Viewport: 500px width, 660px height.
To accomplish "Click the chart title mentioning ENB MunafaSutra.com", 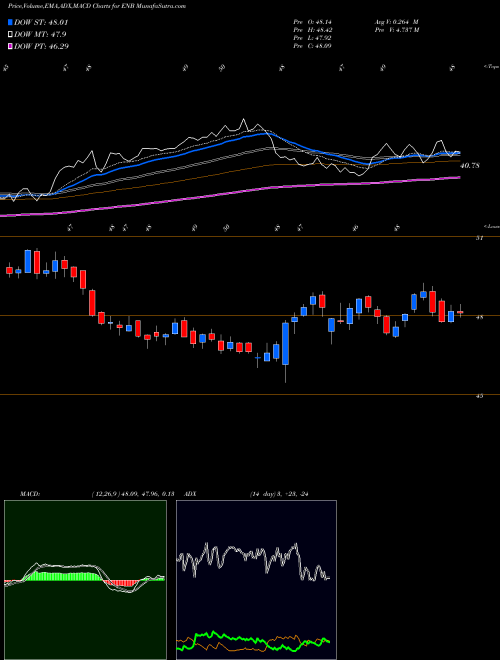I will tap(97, 6).
